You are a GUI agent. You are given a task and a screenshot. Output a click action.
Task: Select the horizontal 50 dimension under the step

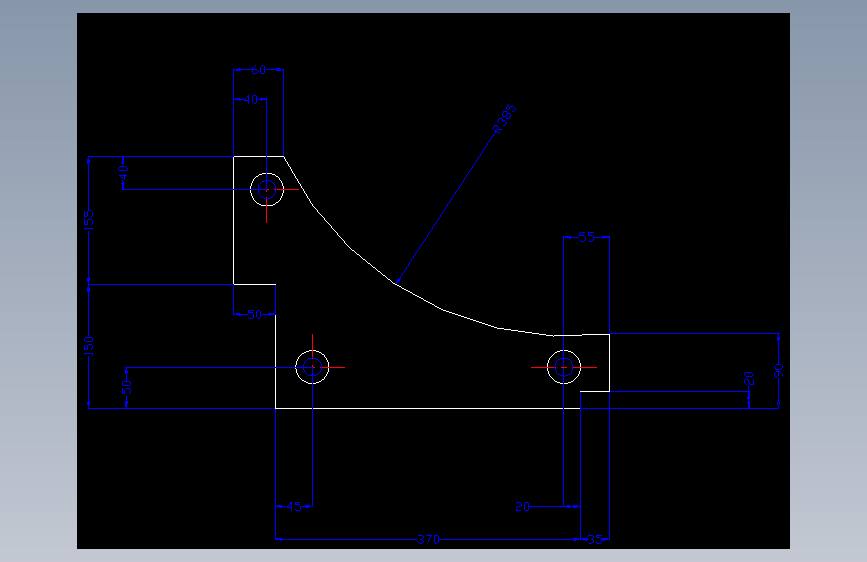click(254, 315)
